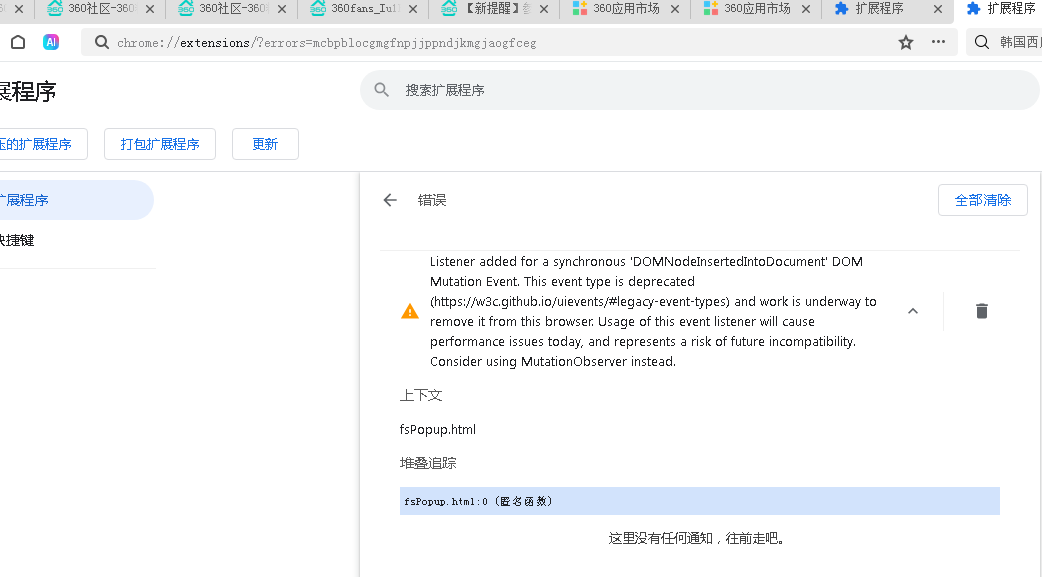This screenshot has width=1042, height=577.
Task: Bookmark this page using the star icon
Action: pos(905,43)
